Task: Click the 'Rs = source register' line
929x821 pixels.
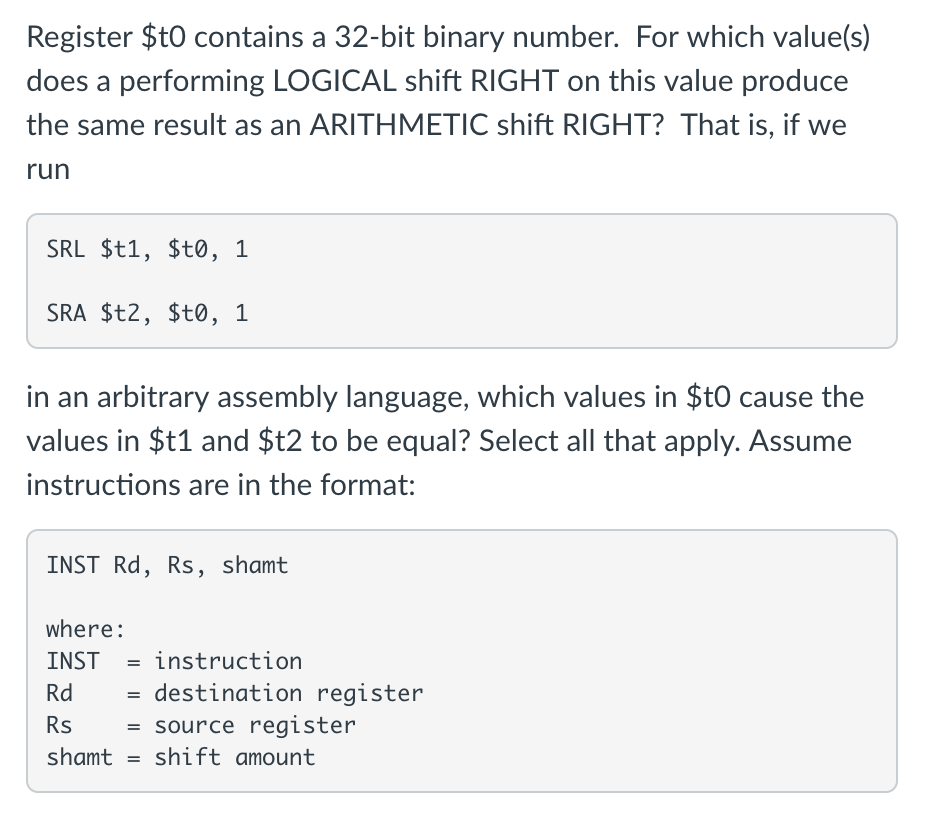Action: pyautogui.click(x=201, y=725)
